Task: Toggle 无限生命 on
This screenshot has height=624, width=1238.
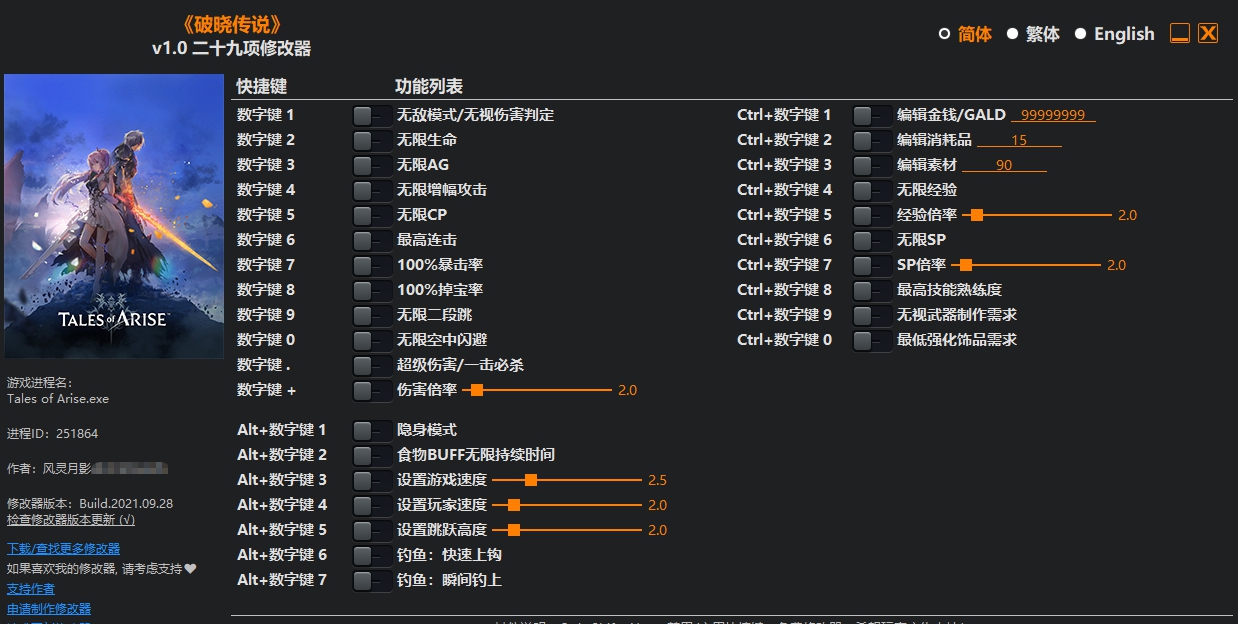Action: tap(371, 139)
